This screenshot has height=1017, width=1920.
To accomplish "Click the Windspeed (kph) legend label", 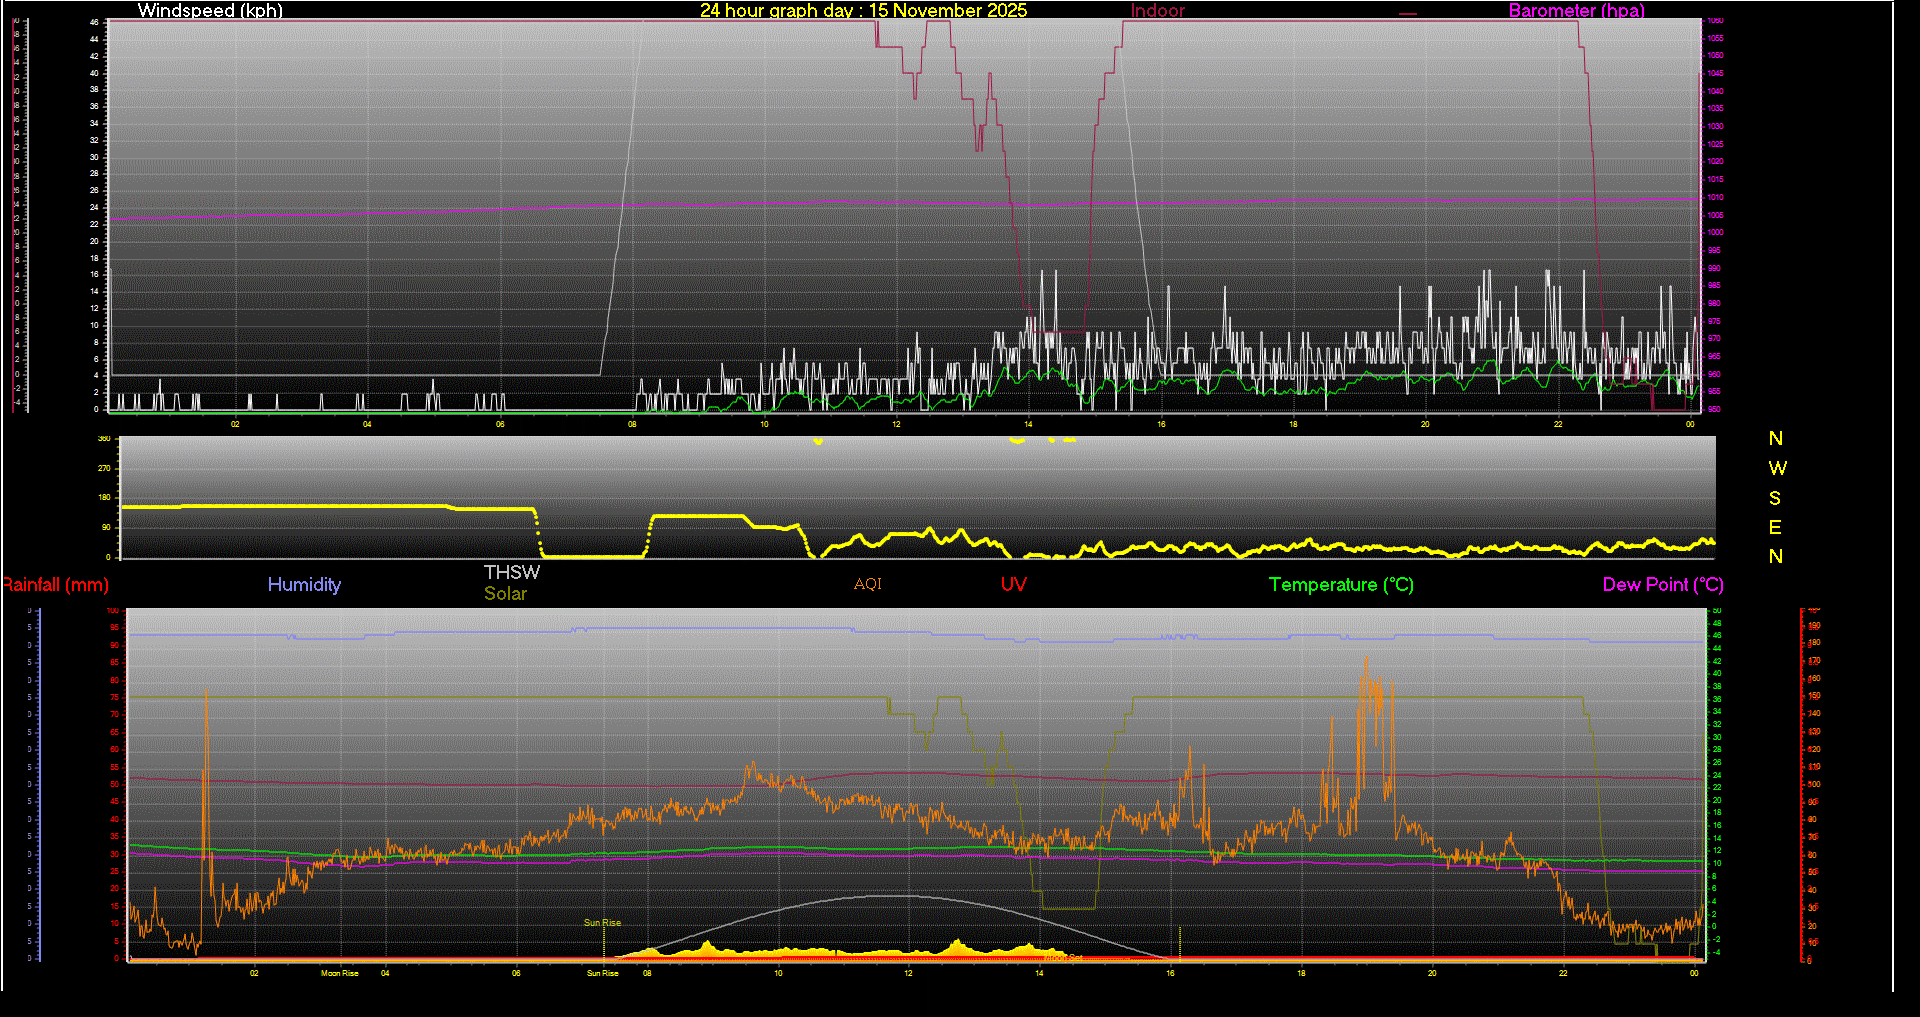I will point(210,11).
